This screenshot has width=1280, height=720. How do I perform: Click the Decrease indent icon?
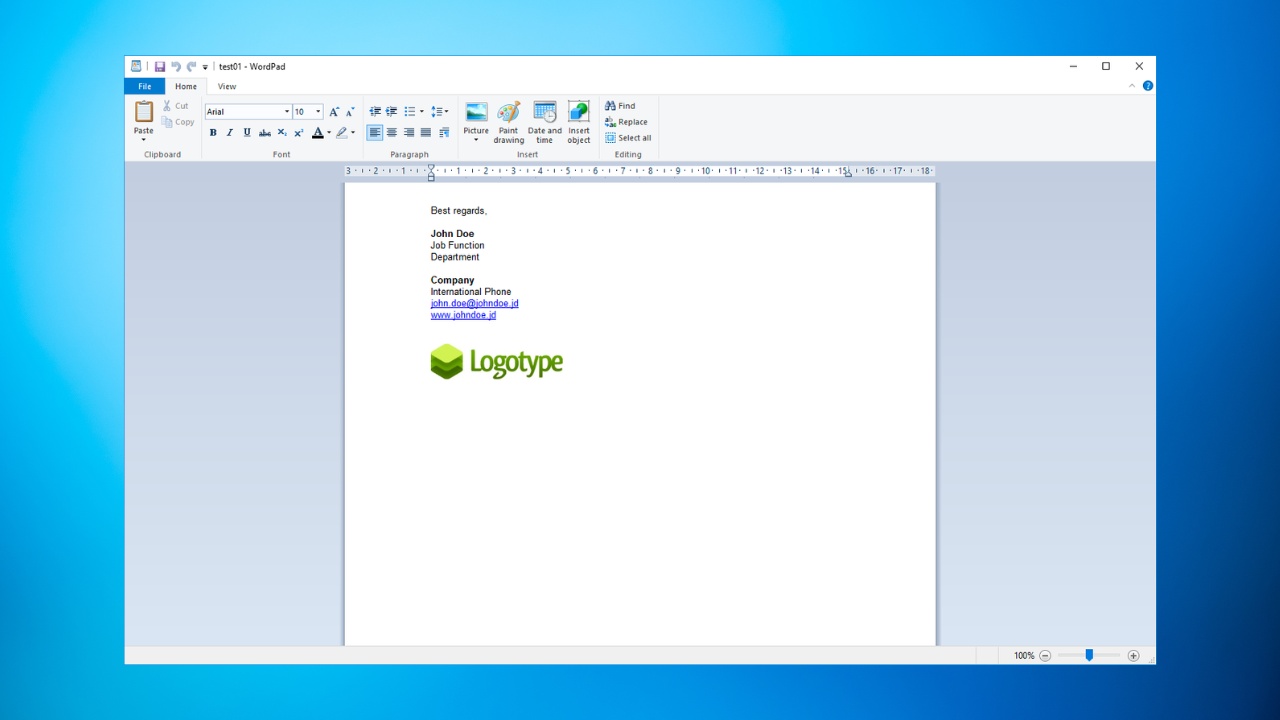[x=375, y=112]
